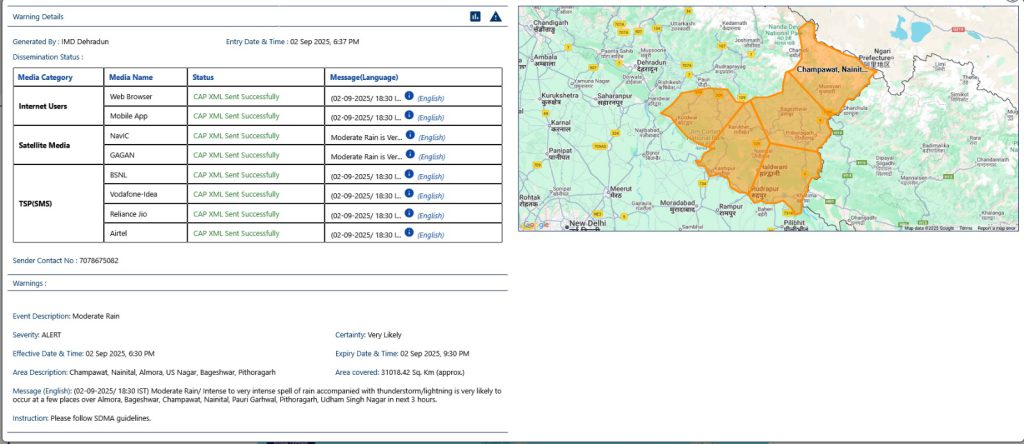Click NavIC message text 'Moderate Rain is Ver...'
1024x444 pixels.
point(367,138)
